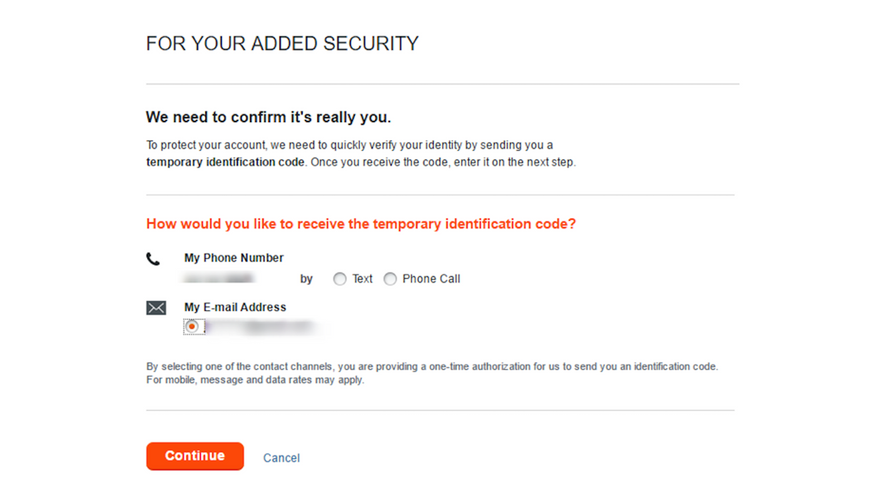Click the "Phone Call" option label

pyautogui.click(x=431, y=279)
